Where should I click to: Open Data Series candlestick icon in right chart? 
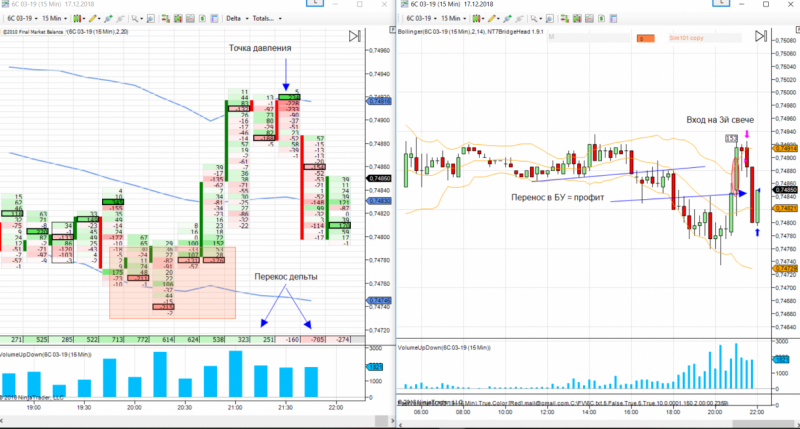click(x=577, y=18)
